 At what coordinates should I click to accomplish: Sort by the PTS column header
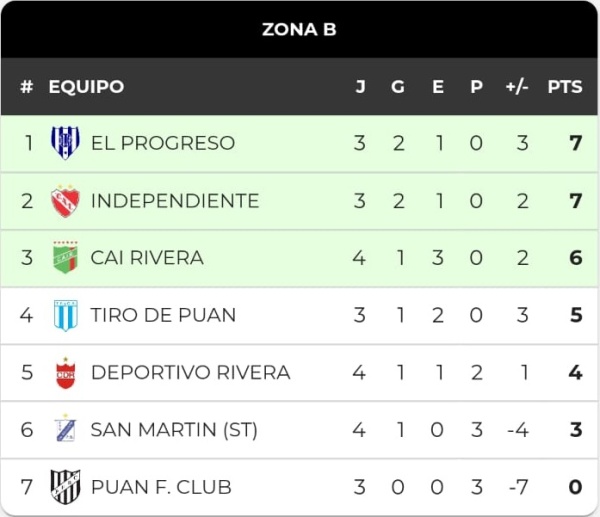(565, 87)
